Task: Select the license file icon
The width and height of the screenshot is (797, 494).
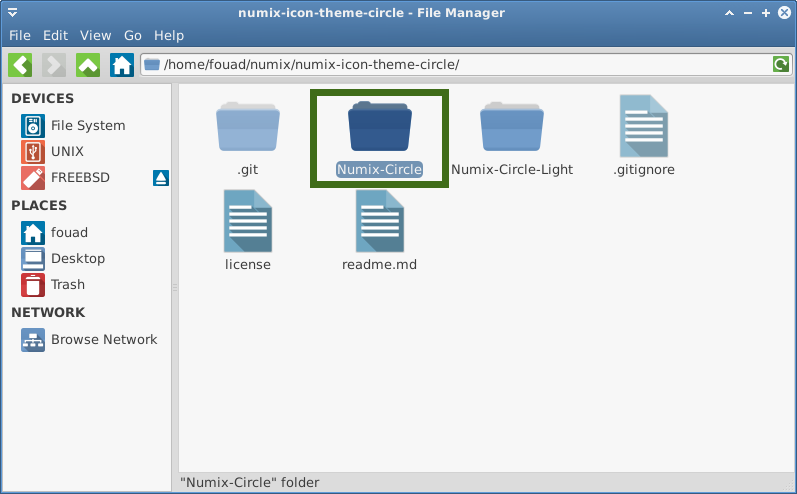Action: (x=248, y=221)
